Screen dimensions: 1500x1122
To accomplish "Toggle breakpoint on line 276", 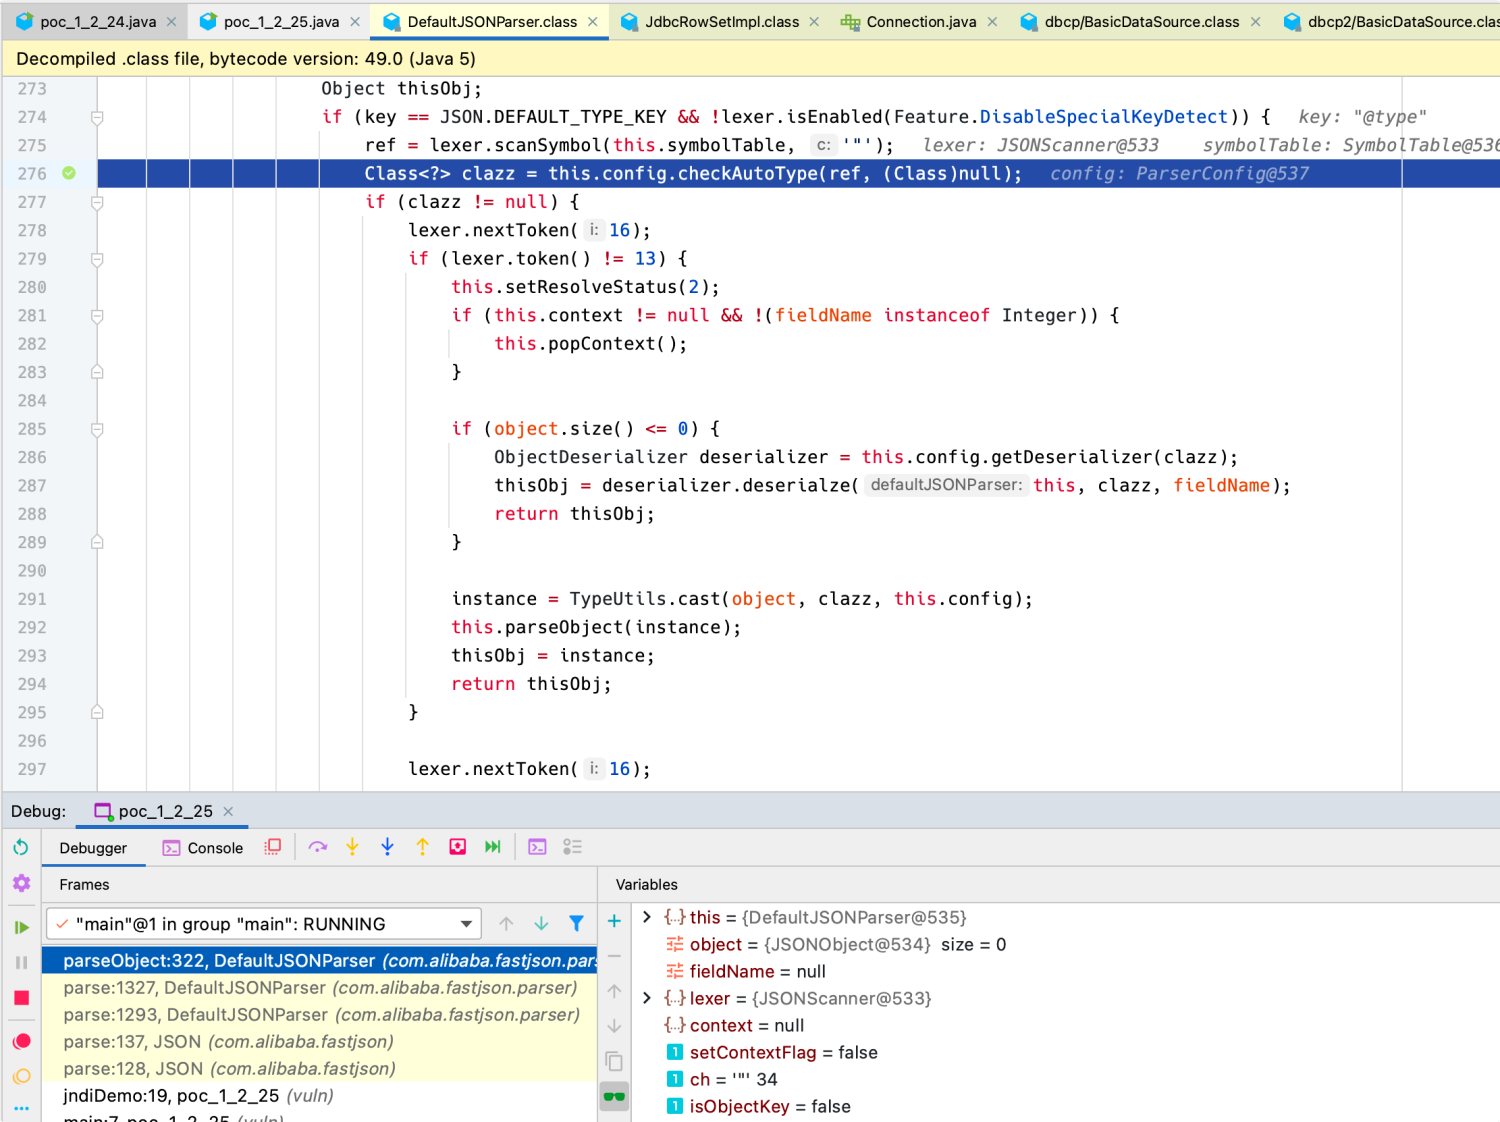I will click(x=69, y=173).
